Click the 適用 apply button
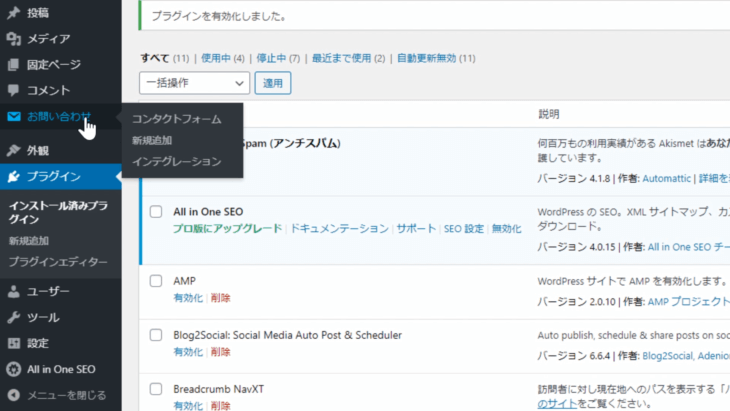730x411 pixels. click(x=273, y=83)
